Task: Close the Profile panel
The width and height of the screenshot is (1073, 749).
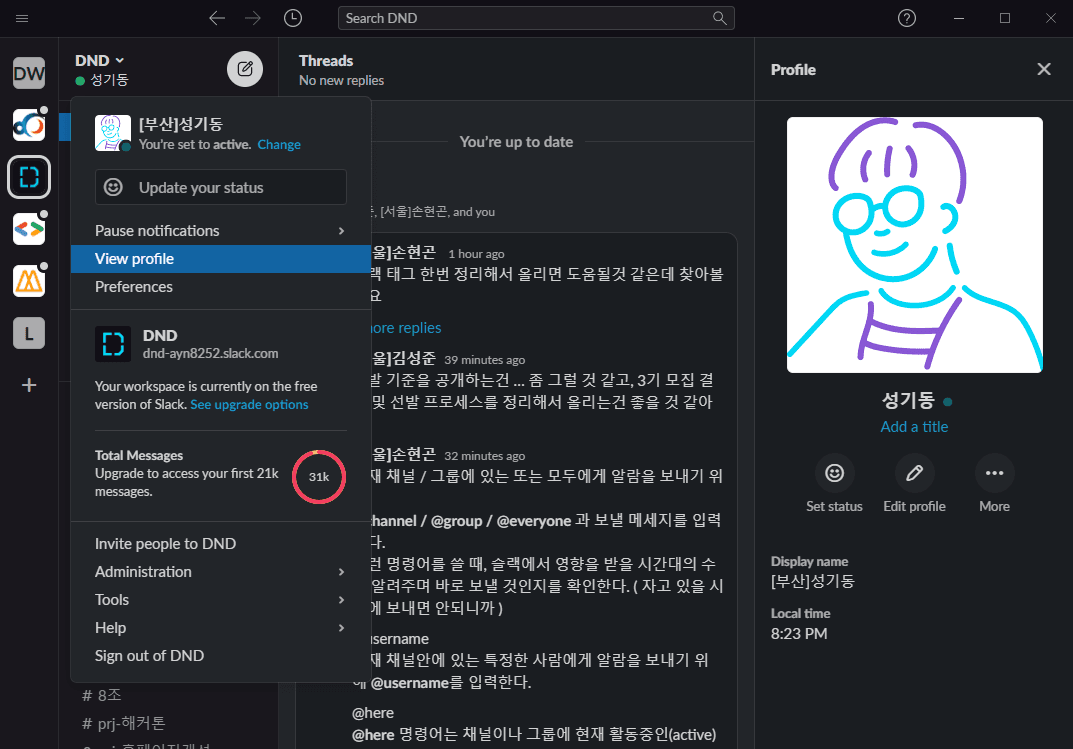Action: coord(1044,69)
